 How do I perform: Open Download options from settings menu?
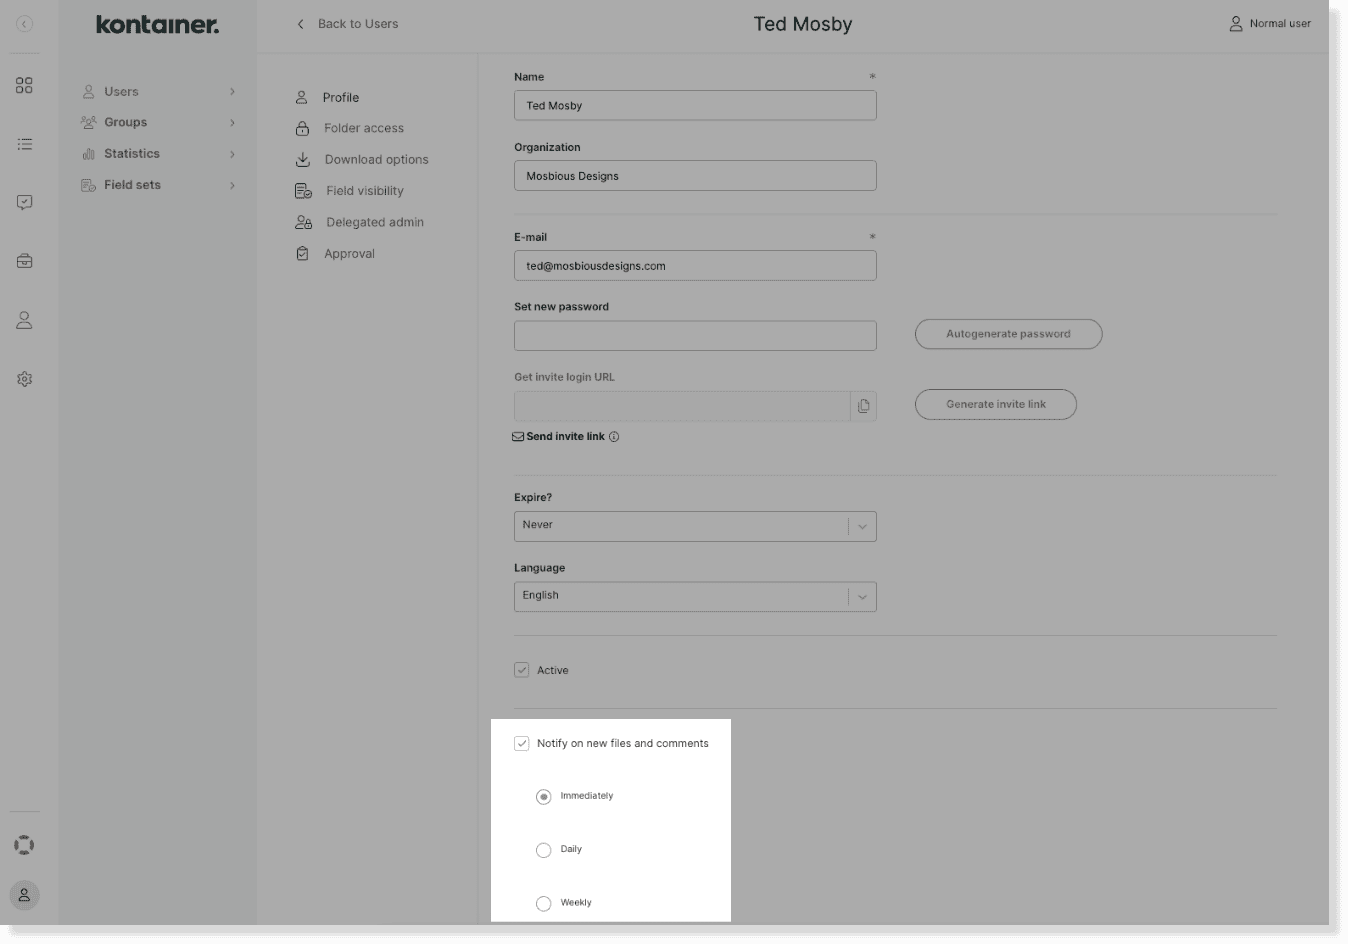coord(301,159)
